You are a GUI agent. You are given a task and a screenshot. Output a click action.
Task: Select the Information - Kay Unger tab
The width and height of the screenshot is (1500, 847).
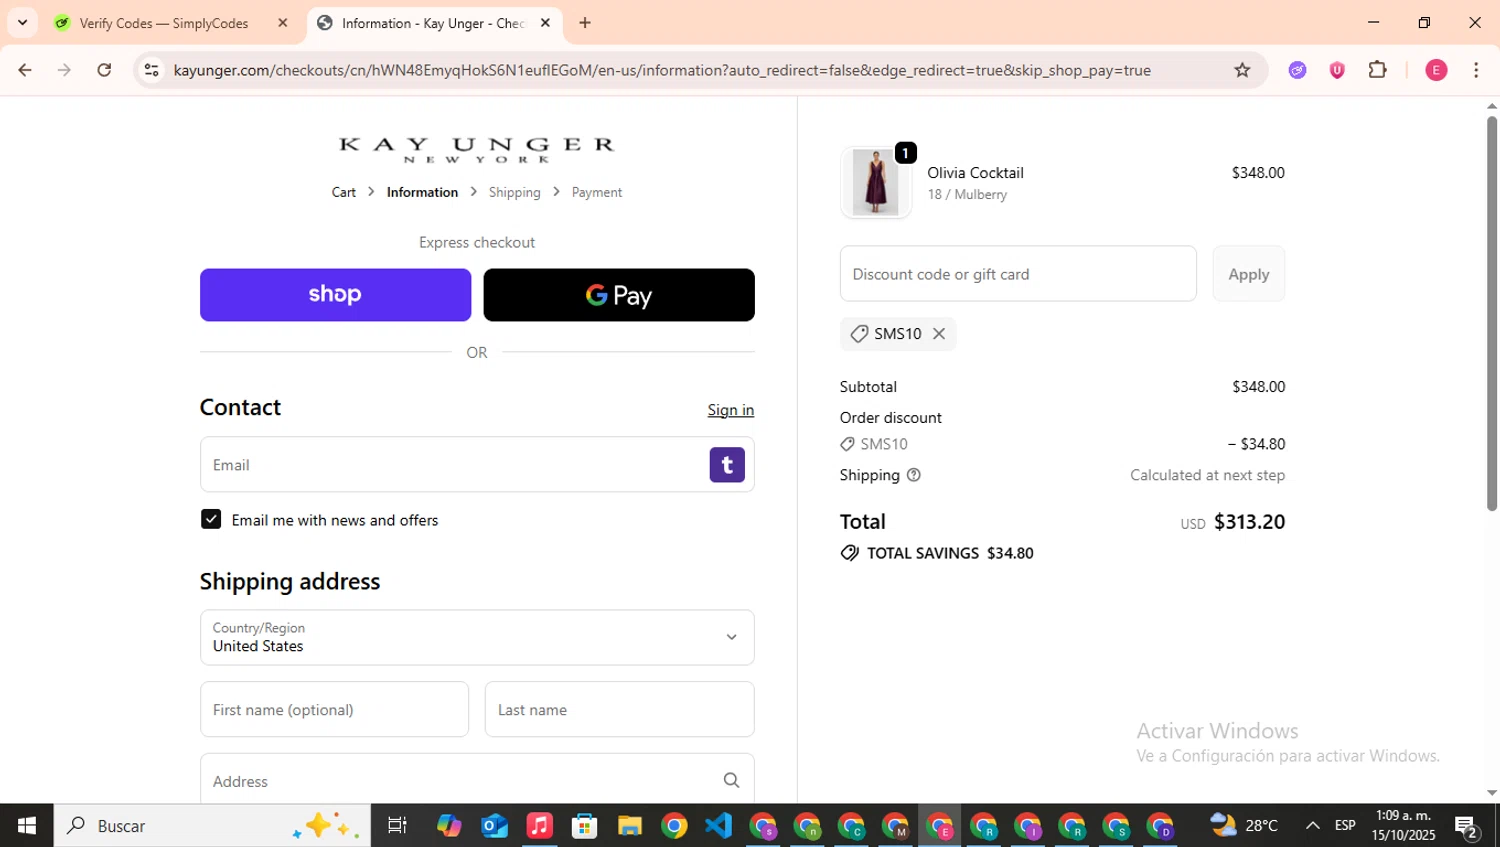[x=432, y=23]
